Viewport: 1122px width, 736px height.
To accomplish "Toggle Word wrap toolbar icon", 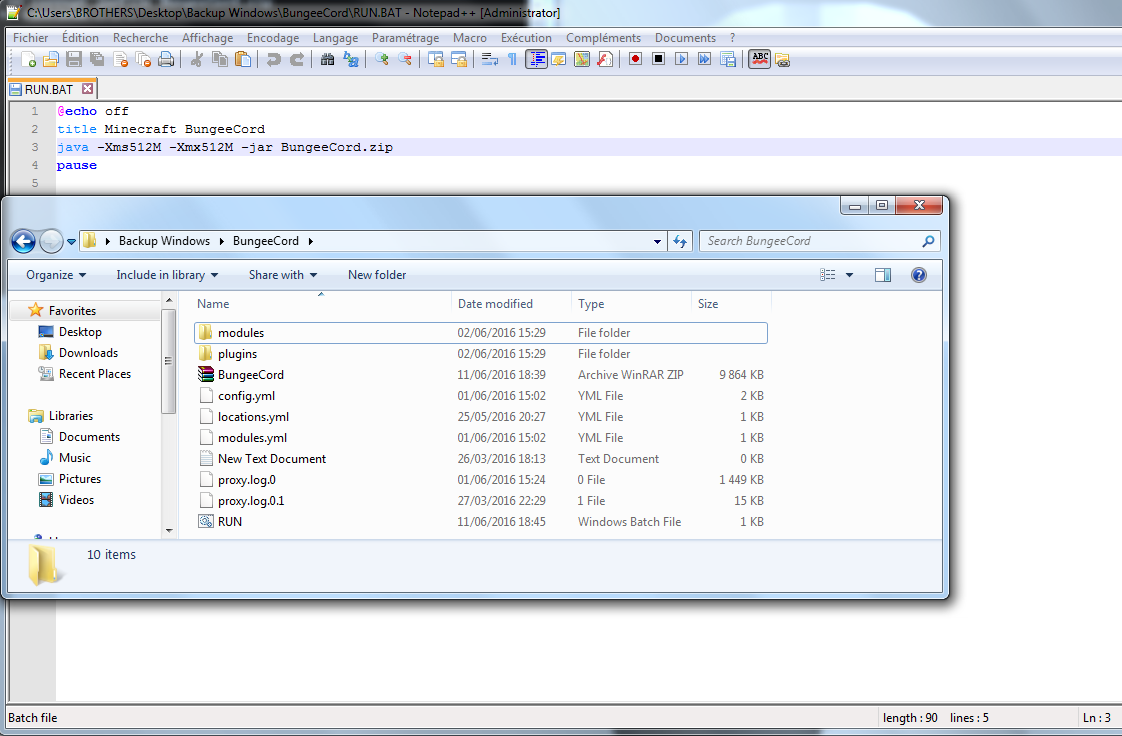I will (489, 59).
